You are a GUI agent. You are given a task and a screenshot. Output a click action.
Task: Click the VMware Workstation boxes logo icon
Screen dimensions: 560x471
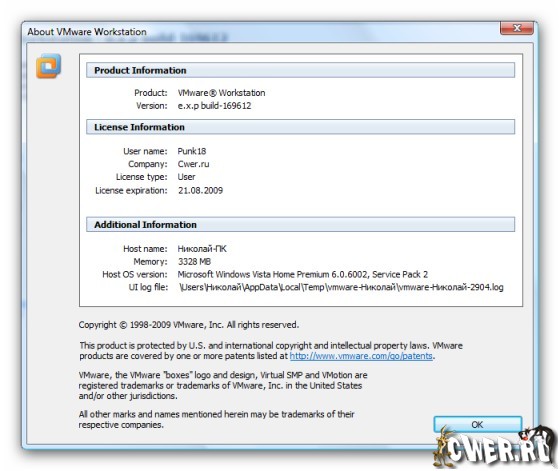(48, 66)
